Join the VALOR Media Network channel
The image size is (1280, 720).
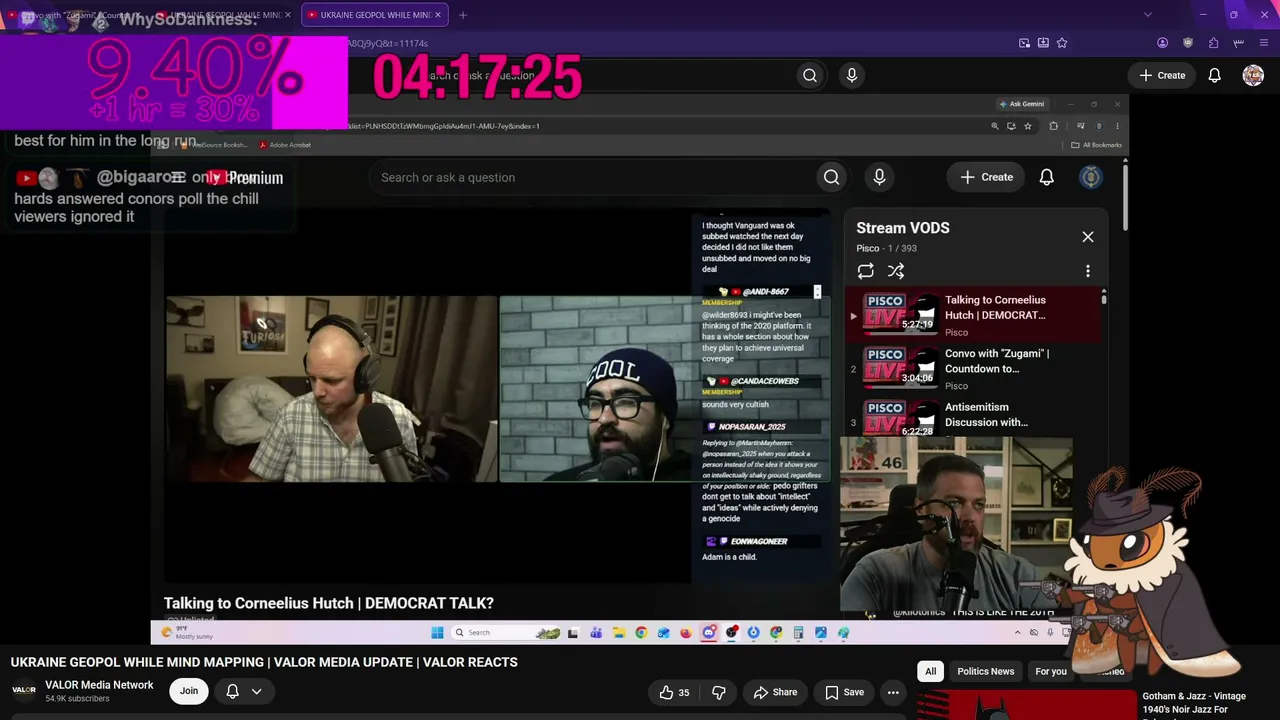pyautogui.click(x=189, y=691)
